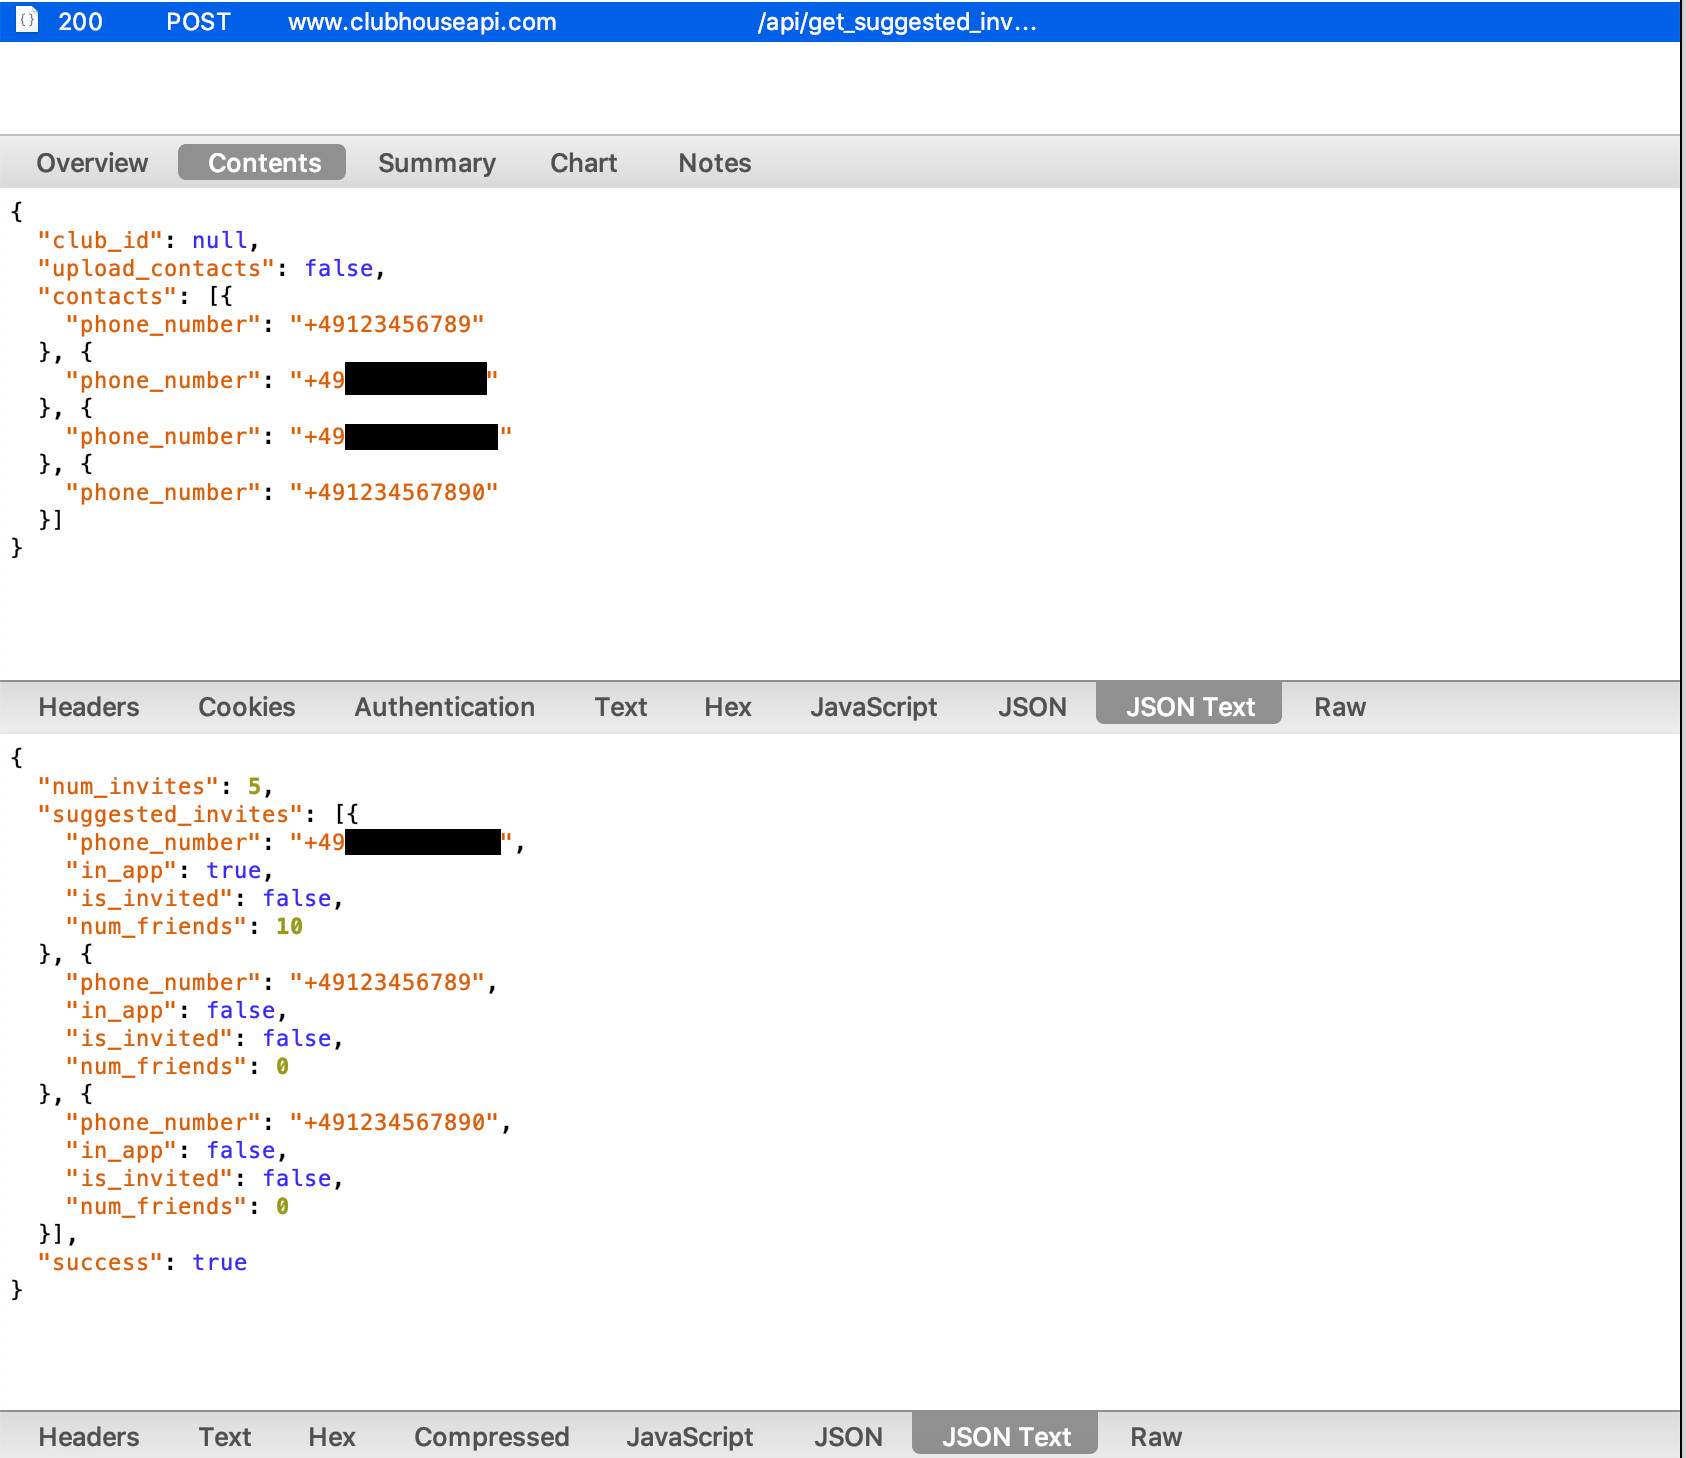1686x1458 pixels.
Task: Click the "suggested_invites" key
Action: [169, 815]
